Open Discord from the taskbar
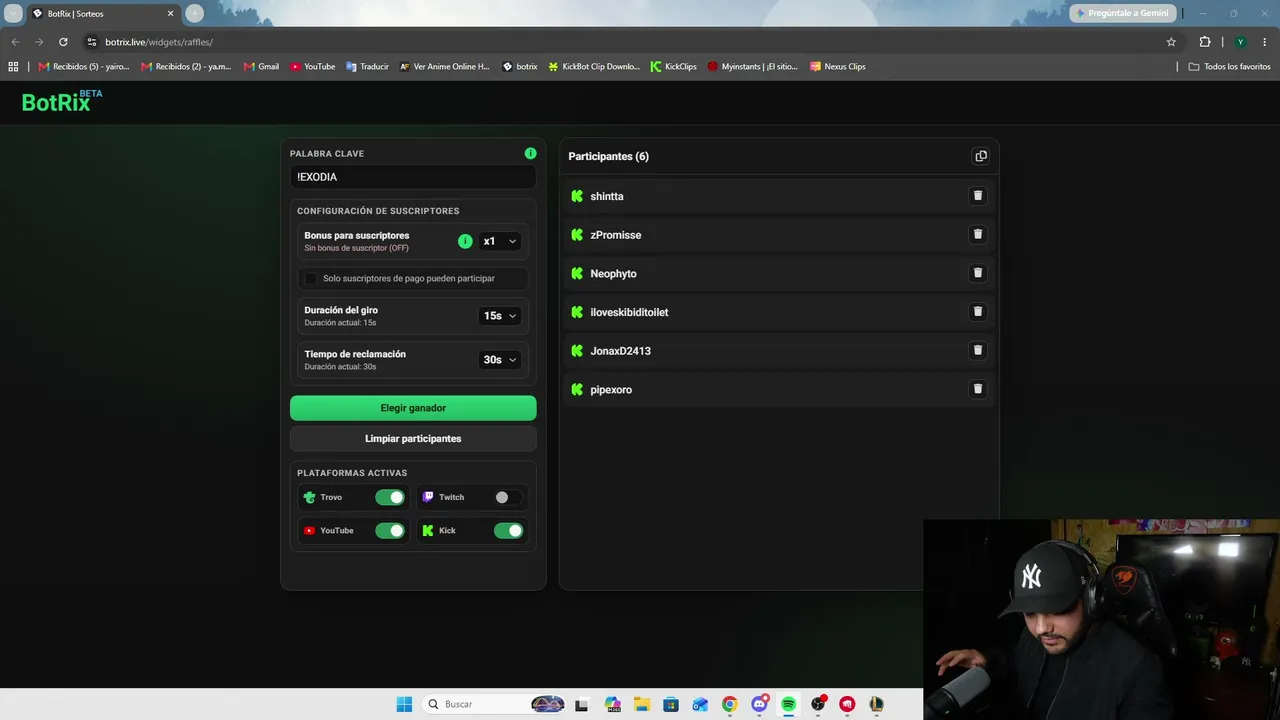This screenshot has height=720, width=1280. click(759, 704)
